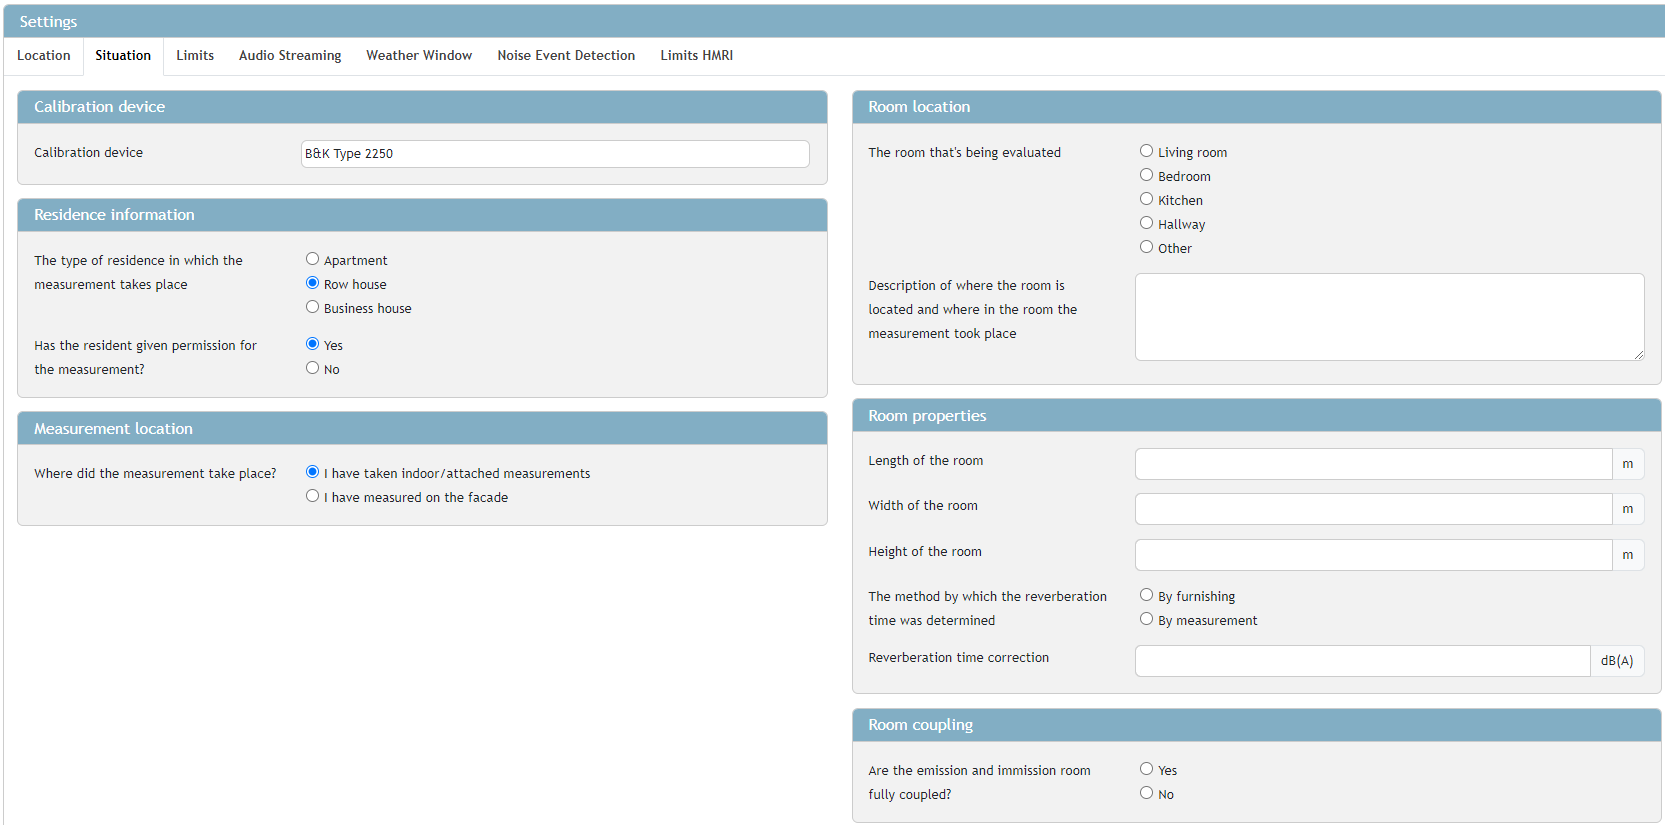Select No for resident permission

tap(313, 368)
